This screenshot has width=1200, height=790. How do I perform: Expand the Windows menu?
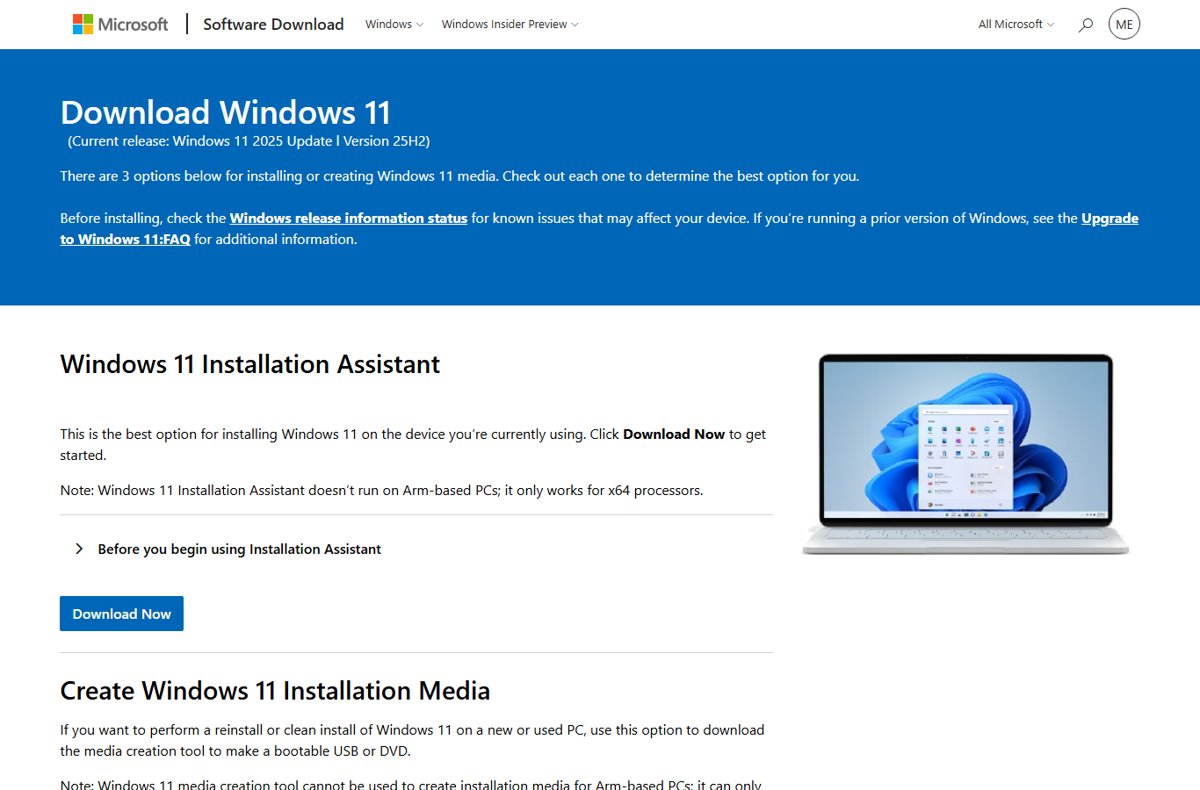[394, 24]
